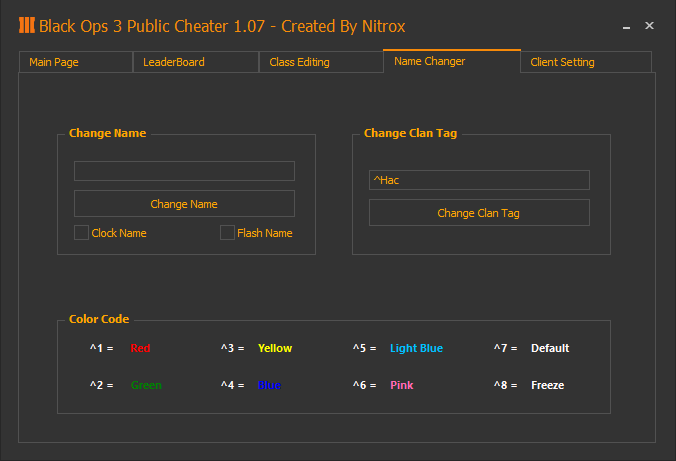Click the "^5 =" code text
This screenshot has height=461, width=676.
coord(365,348)
